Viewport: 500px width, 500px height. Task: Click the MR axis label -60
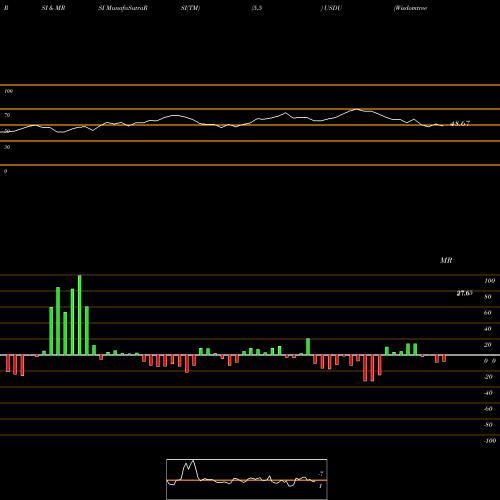tap(488, 409)
